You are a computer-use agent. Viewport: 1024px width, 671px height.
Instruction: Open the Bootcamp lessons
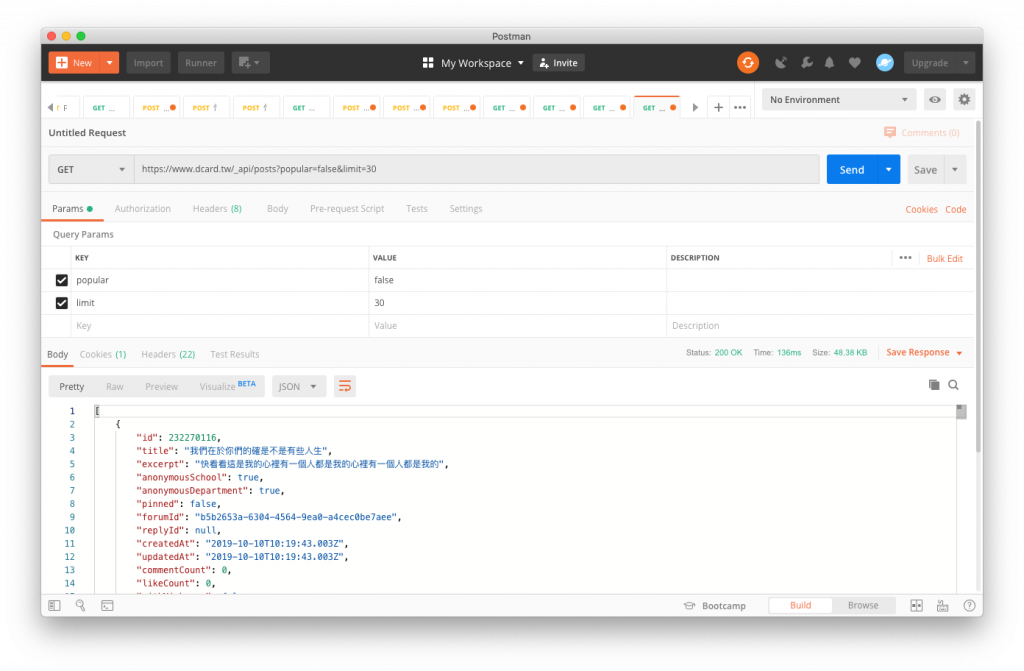[714, 606]
